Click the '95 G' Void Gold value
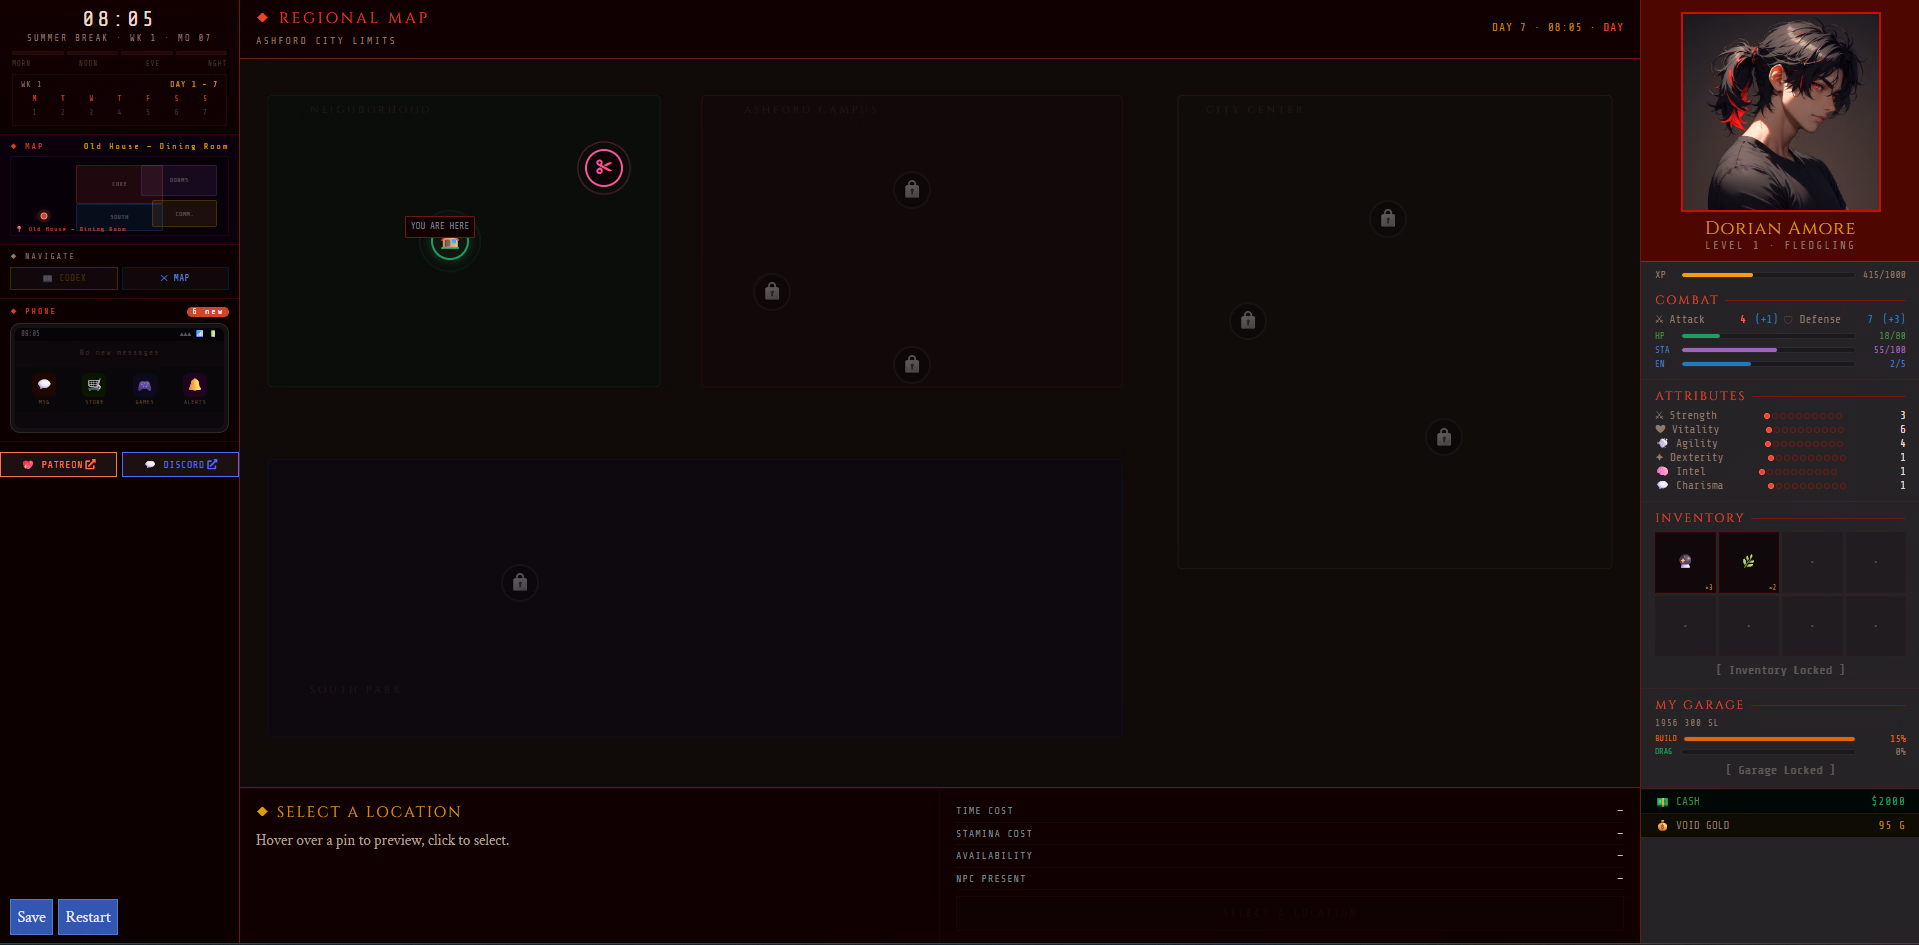This screenshot has width=1919, height=945. pos(1892,826)
